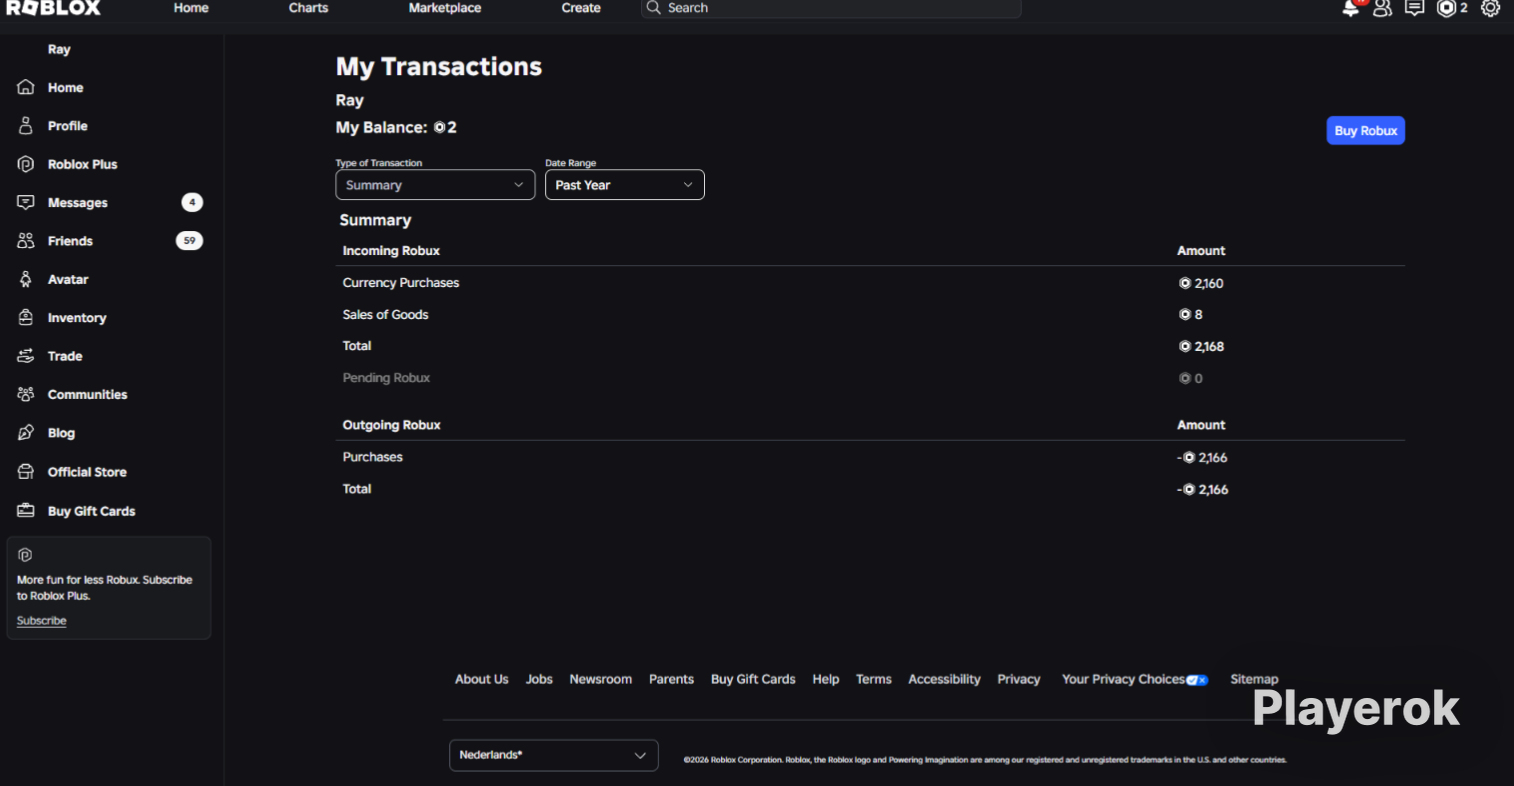
Task: Click the Home house icon in sidebar
Action: (26, 87)
